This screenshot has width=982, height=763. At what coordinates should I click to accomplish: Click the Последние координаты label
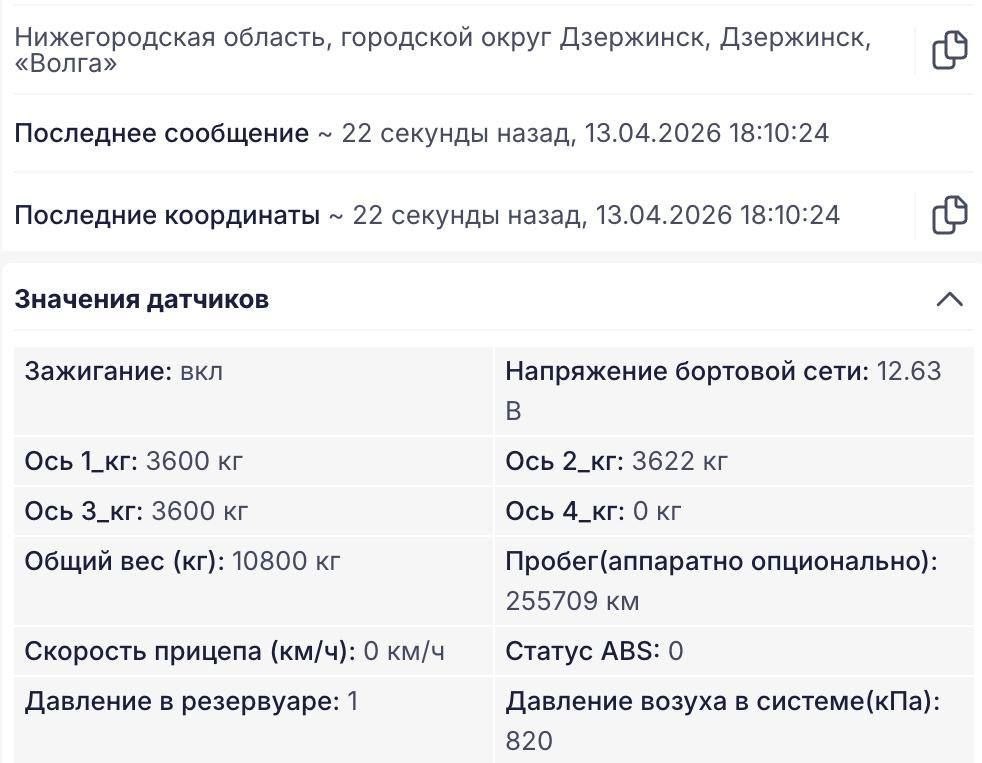coord(167,215)
